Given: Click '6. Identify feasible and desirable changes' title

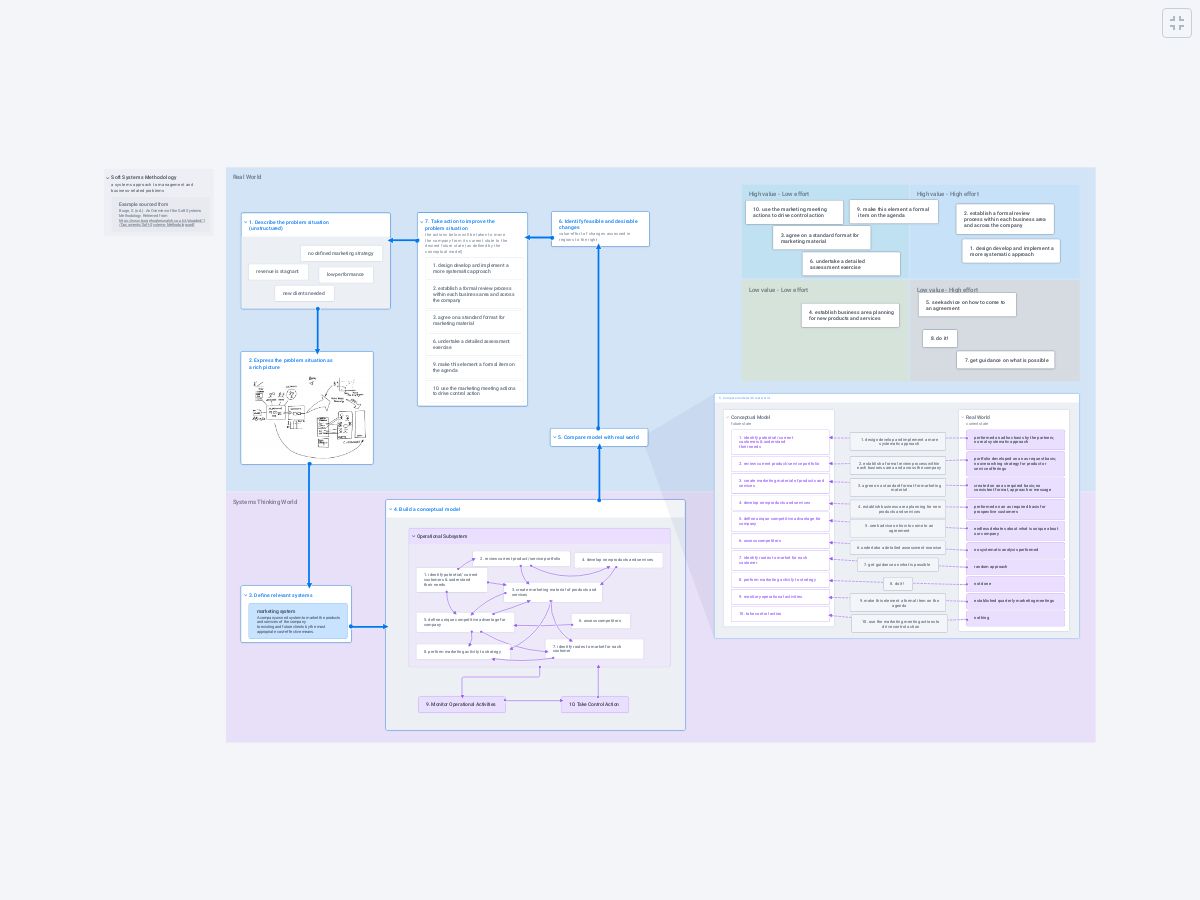Looking at the screenshot, I should pos(598,224).
